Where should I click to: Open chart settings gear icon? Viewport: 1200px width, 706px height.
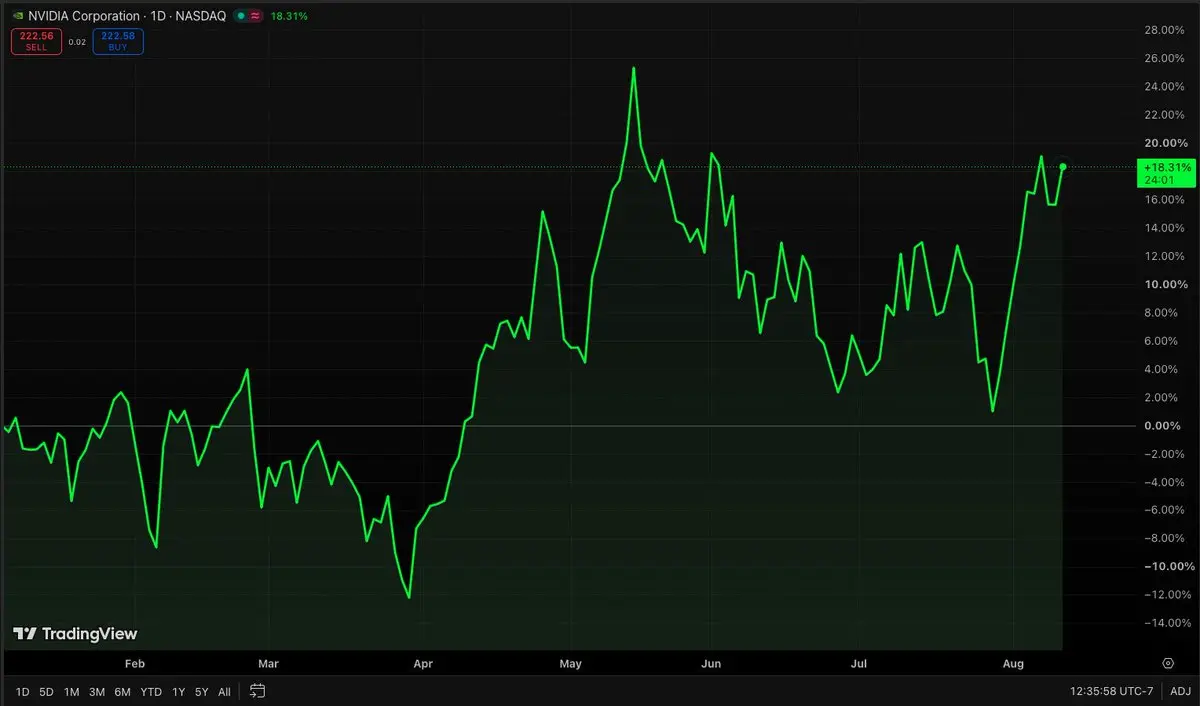pos(1167,663)
